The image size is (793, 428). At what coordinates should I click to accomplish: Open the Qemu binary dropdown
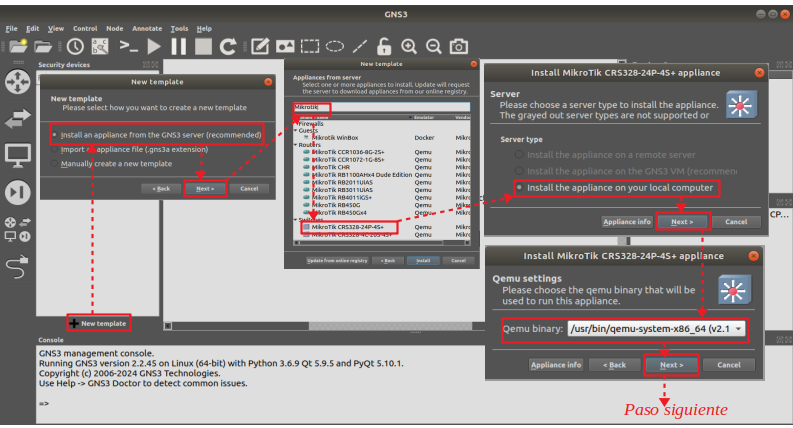tap(656, 329)
